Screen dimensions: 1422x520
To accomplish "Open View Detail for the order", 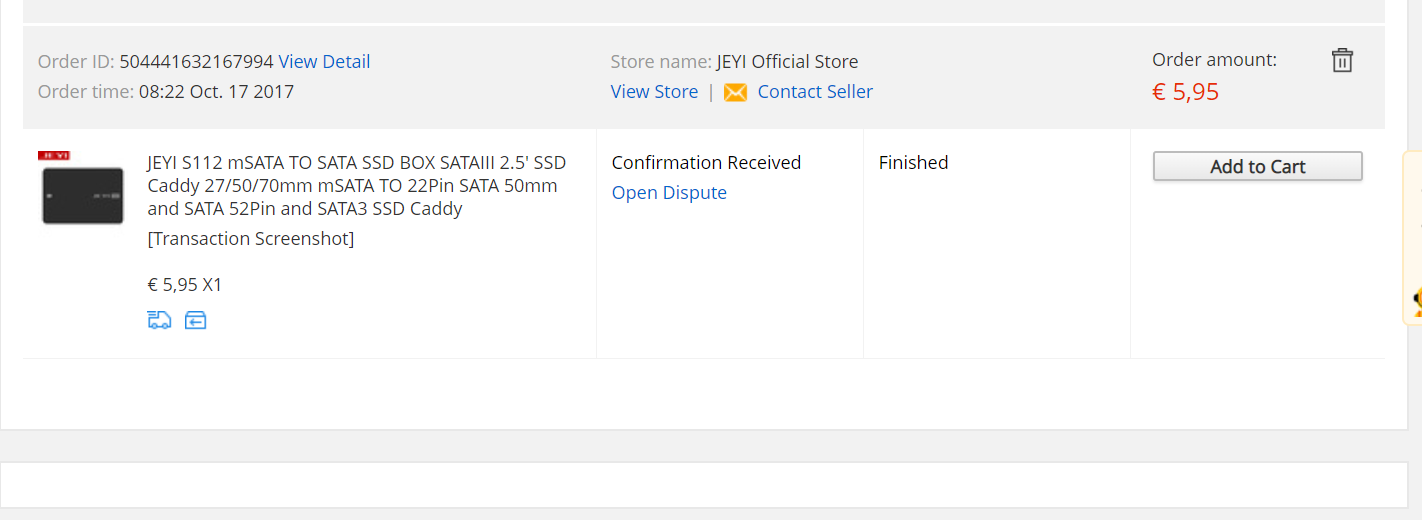I will [324, 61].
